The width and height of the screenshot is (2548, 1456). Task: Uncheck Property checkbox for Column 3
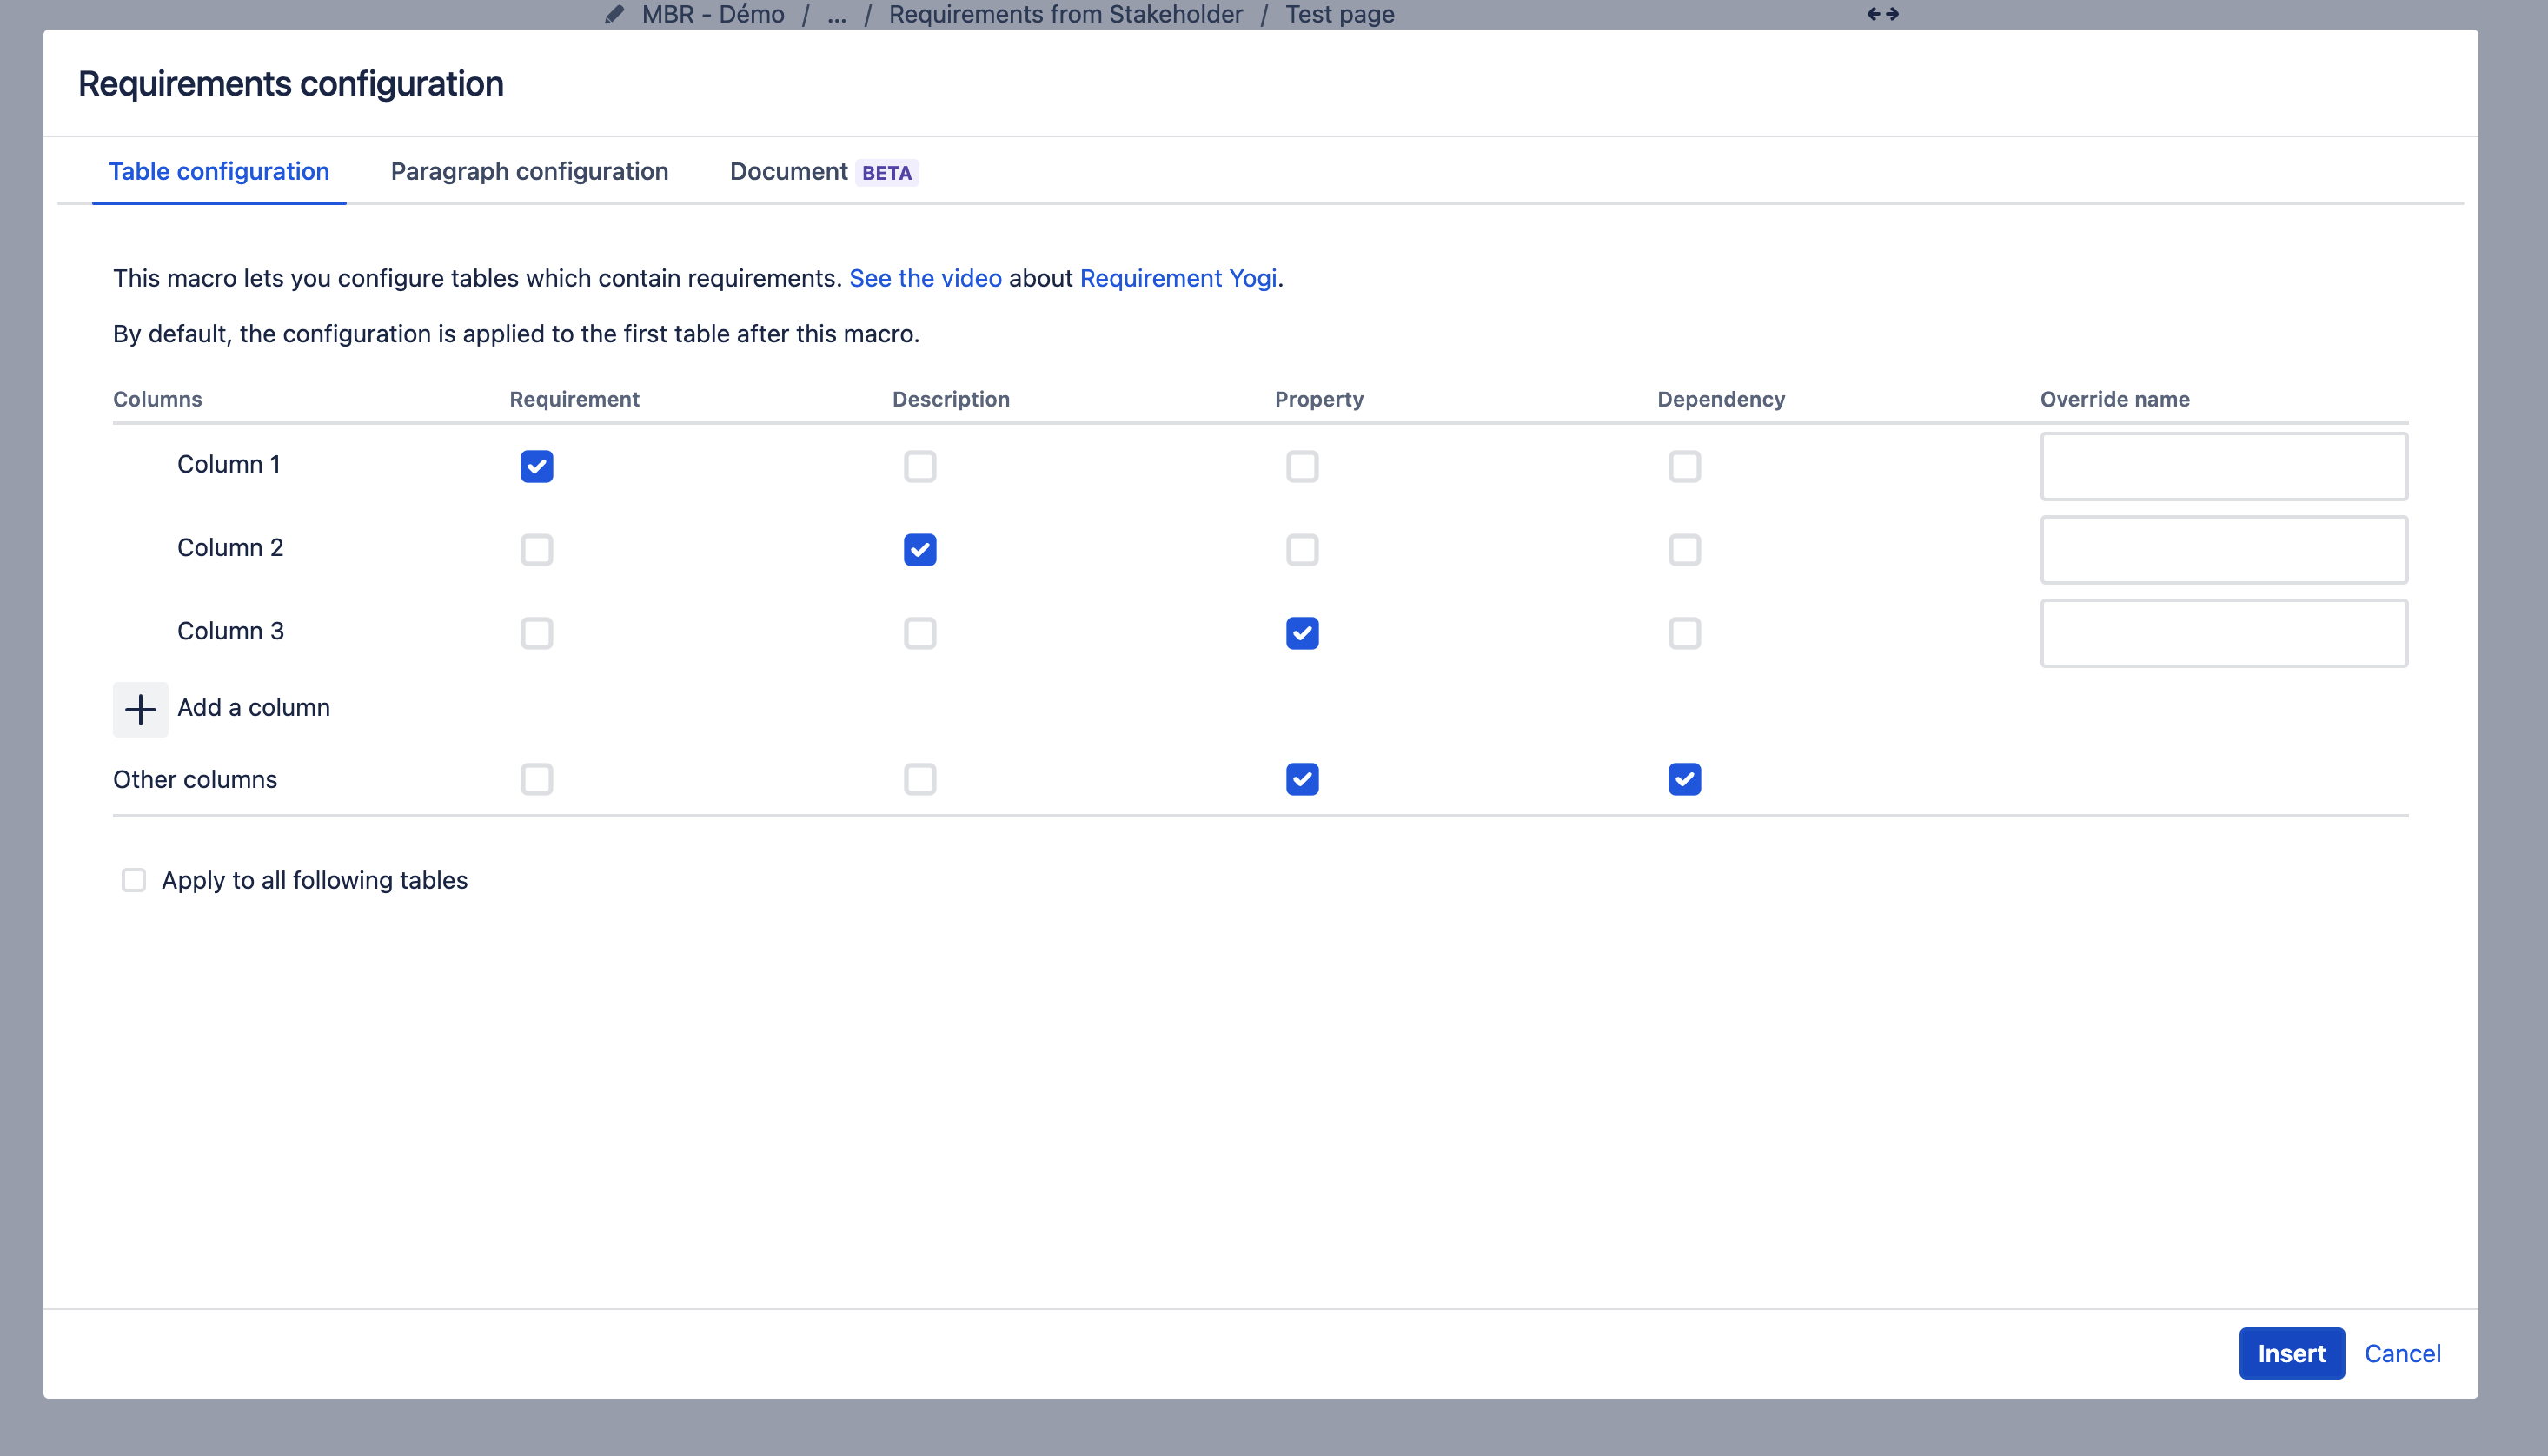click(x=1302, y=633)
